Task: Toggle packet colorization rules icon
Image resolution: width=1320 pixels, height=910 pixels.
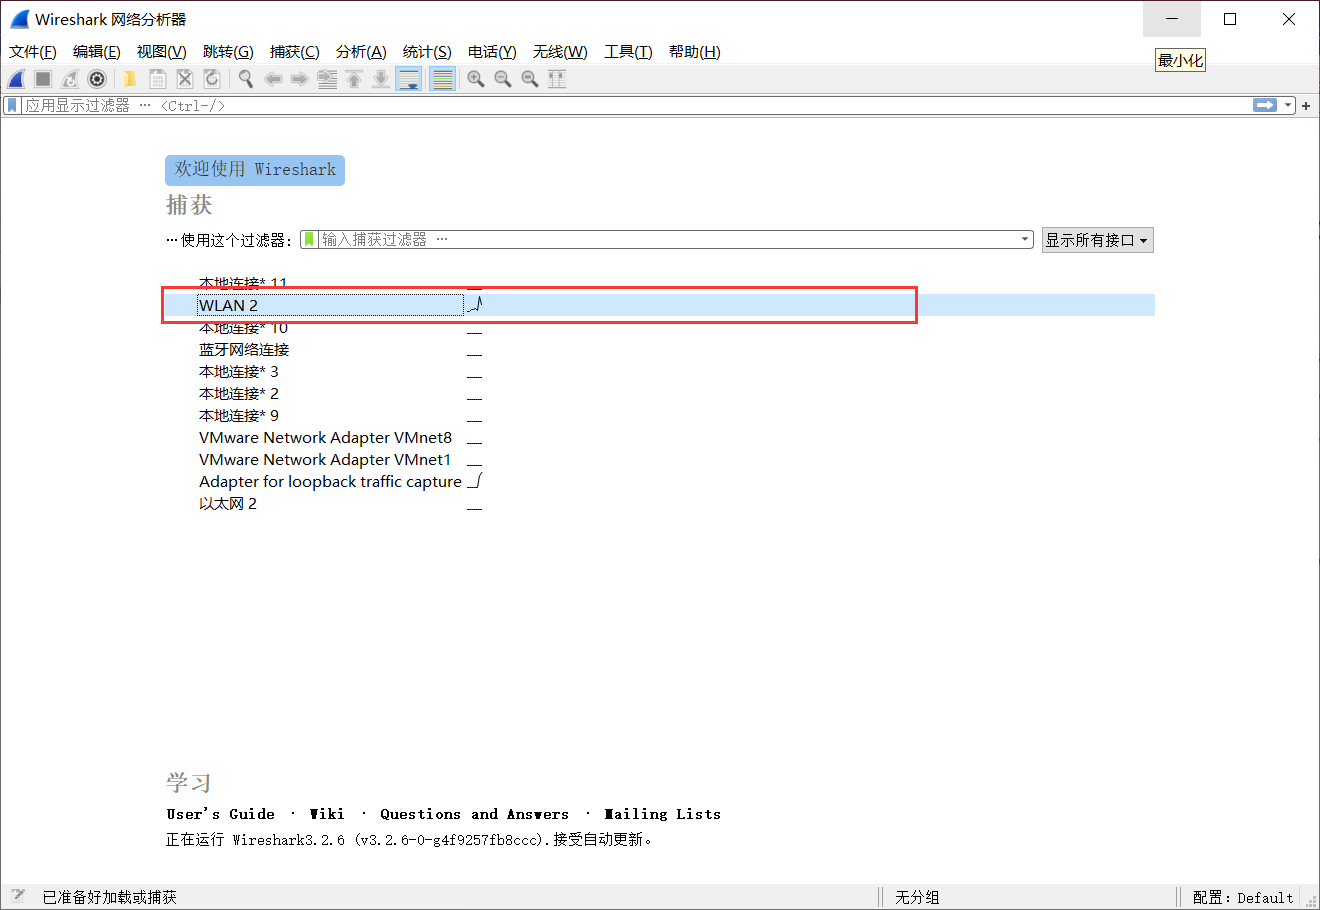Action: (x=442, y=79)
